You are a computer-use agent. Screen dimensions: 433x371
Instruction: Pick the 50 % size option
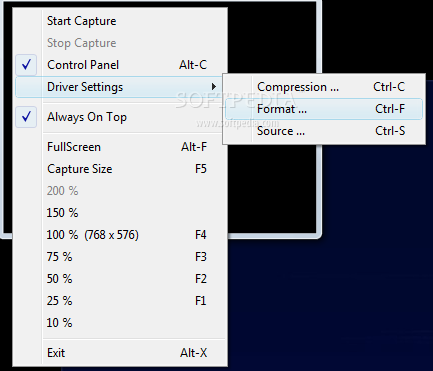tap(120, 279)
